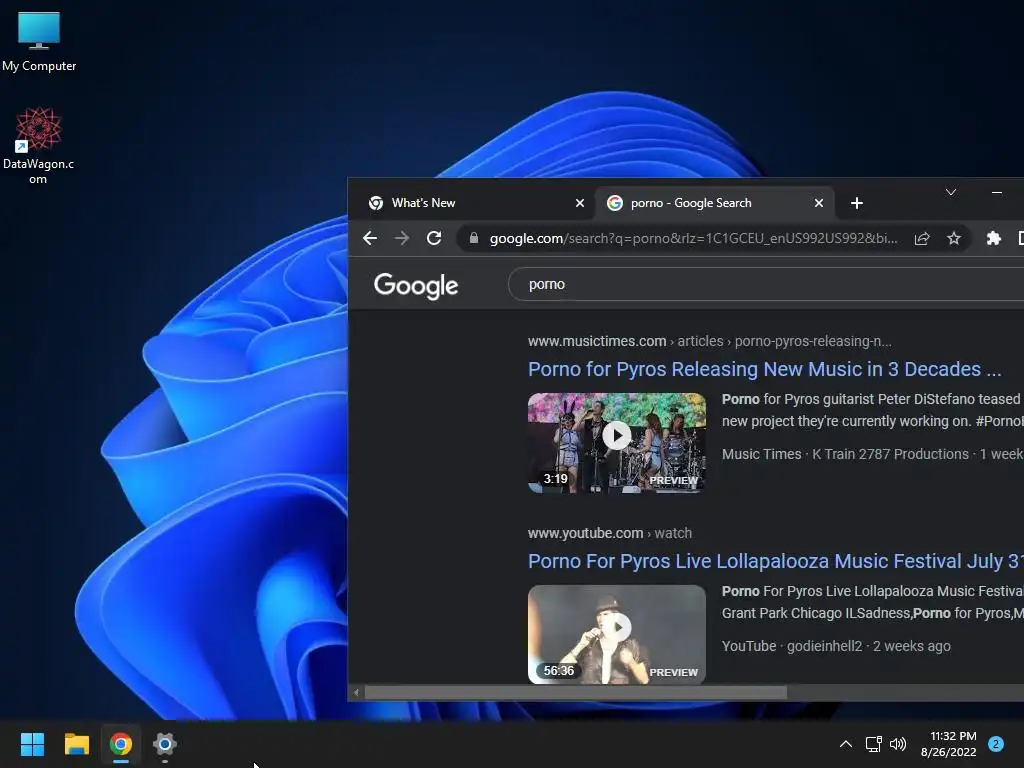
Task: Click the scrollbar left arrow
Action: 356,692
